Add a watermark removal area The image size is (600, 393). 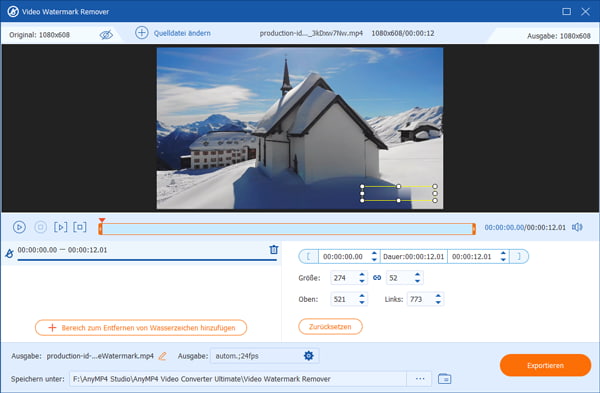(x=141, y=328)
